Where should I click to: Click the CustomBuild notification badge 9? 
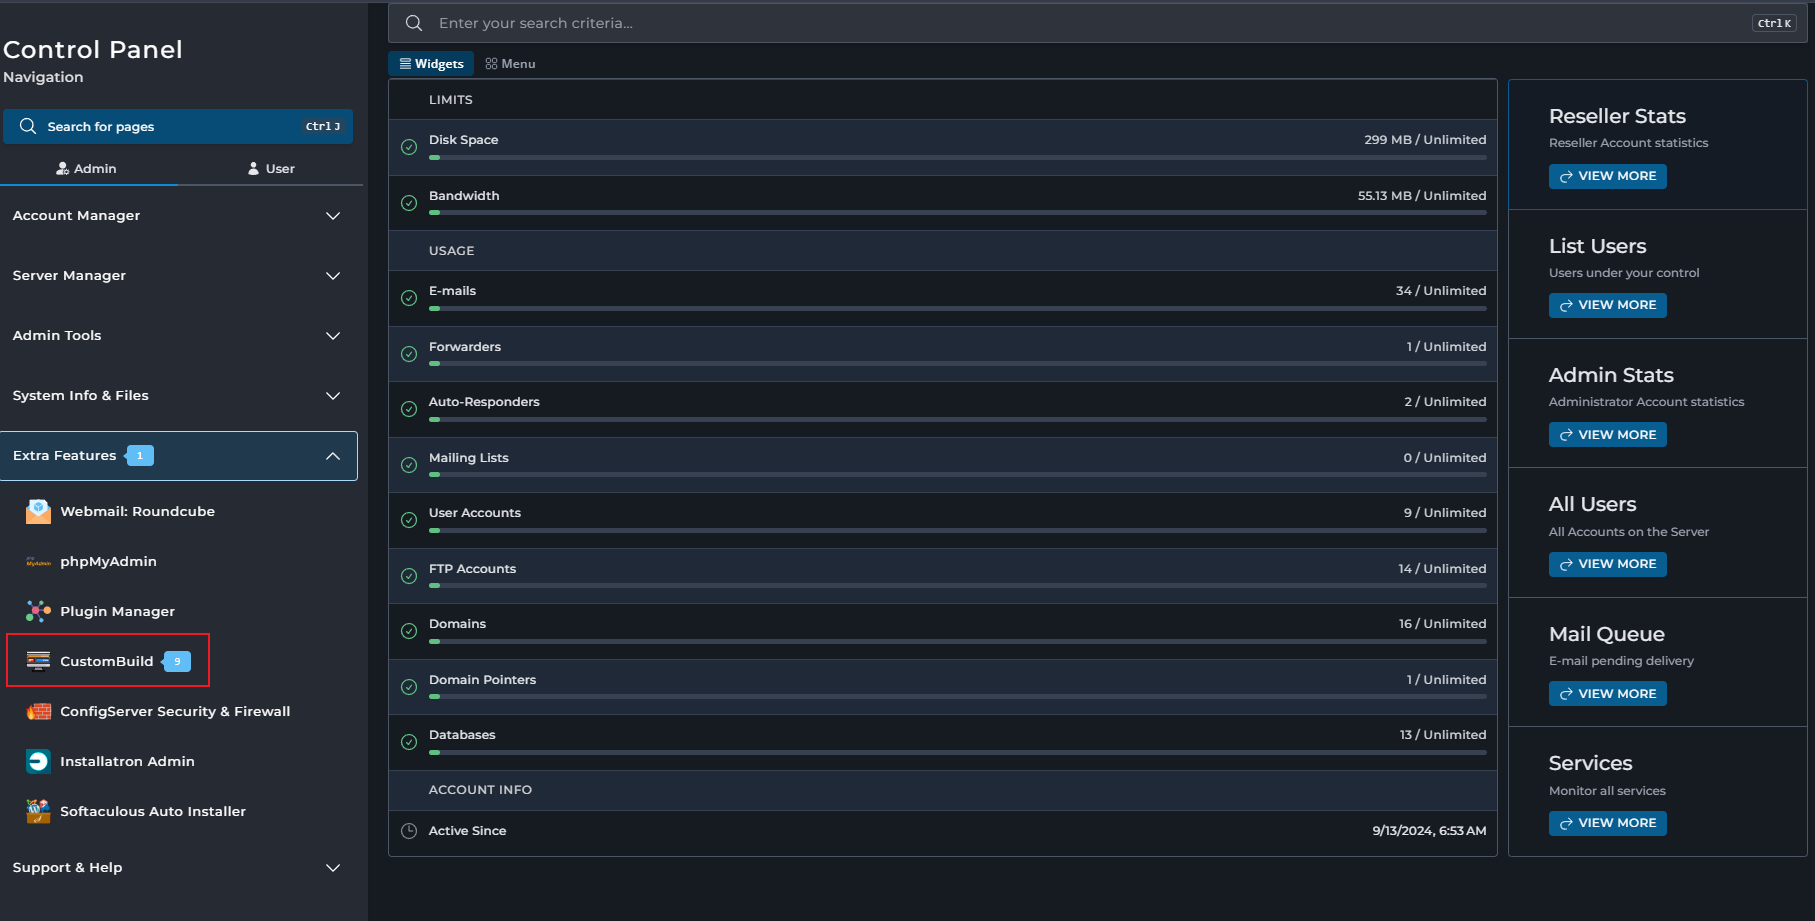177,661
